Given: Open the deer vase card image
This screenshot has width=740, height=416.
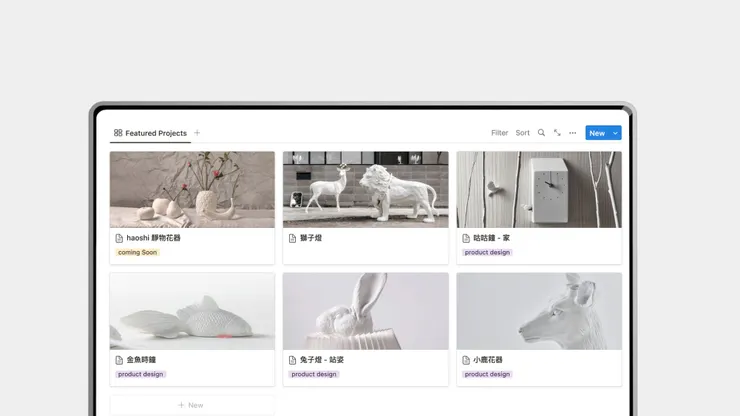Looking at the screenshot, I should click(x=539, y=311).
